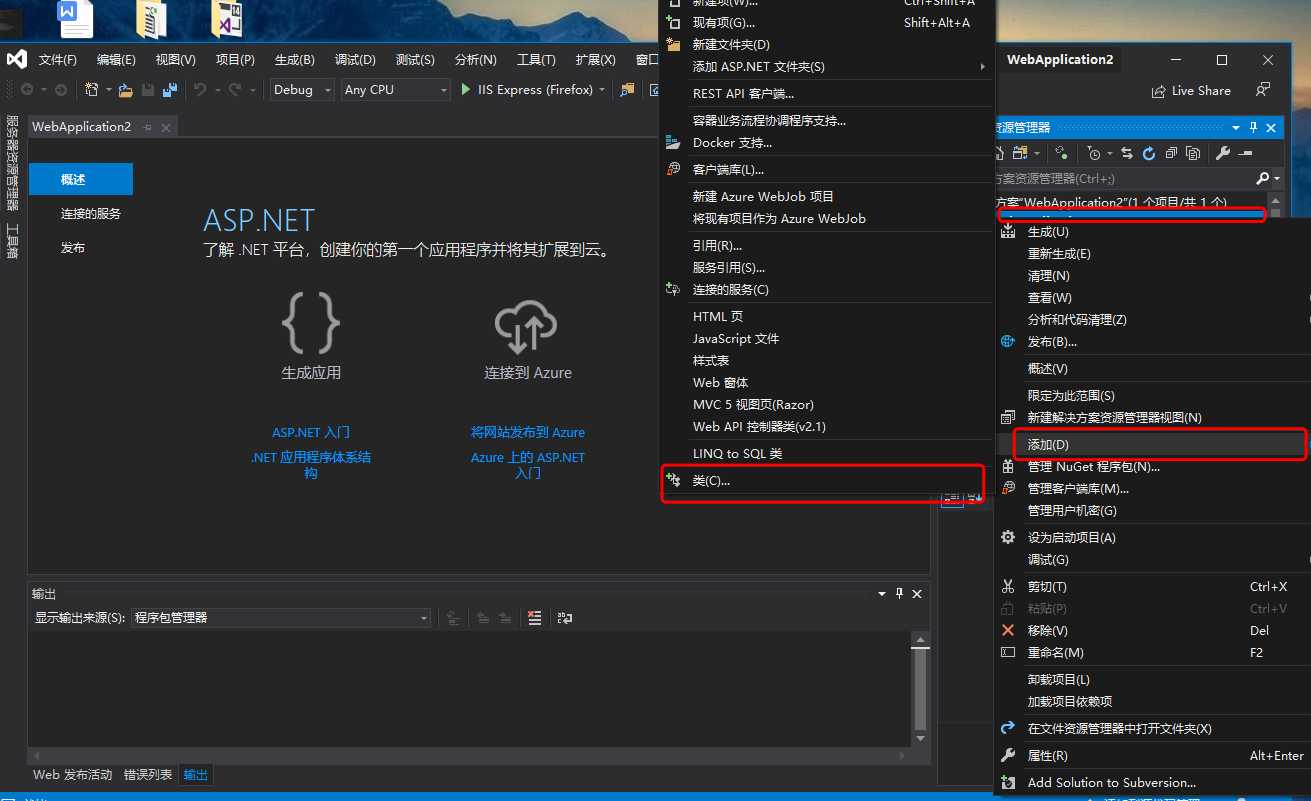Click the Save All icon in toolbar

pos(169,90)
